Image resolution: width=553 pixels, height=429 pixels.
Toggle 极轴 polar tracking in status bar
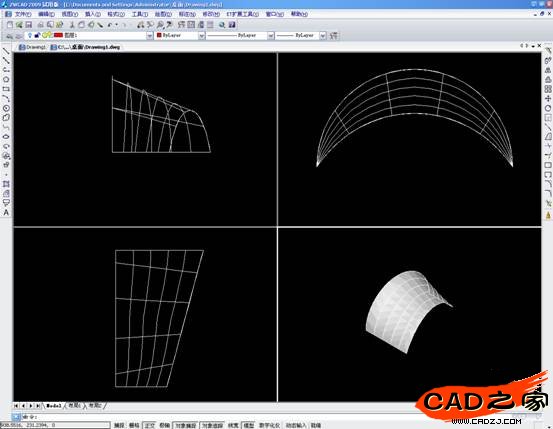(165, 425)
